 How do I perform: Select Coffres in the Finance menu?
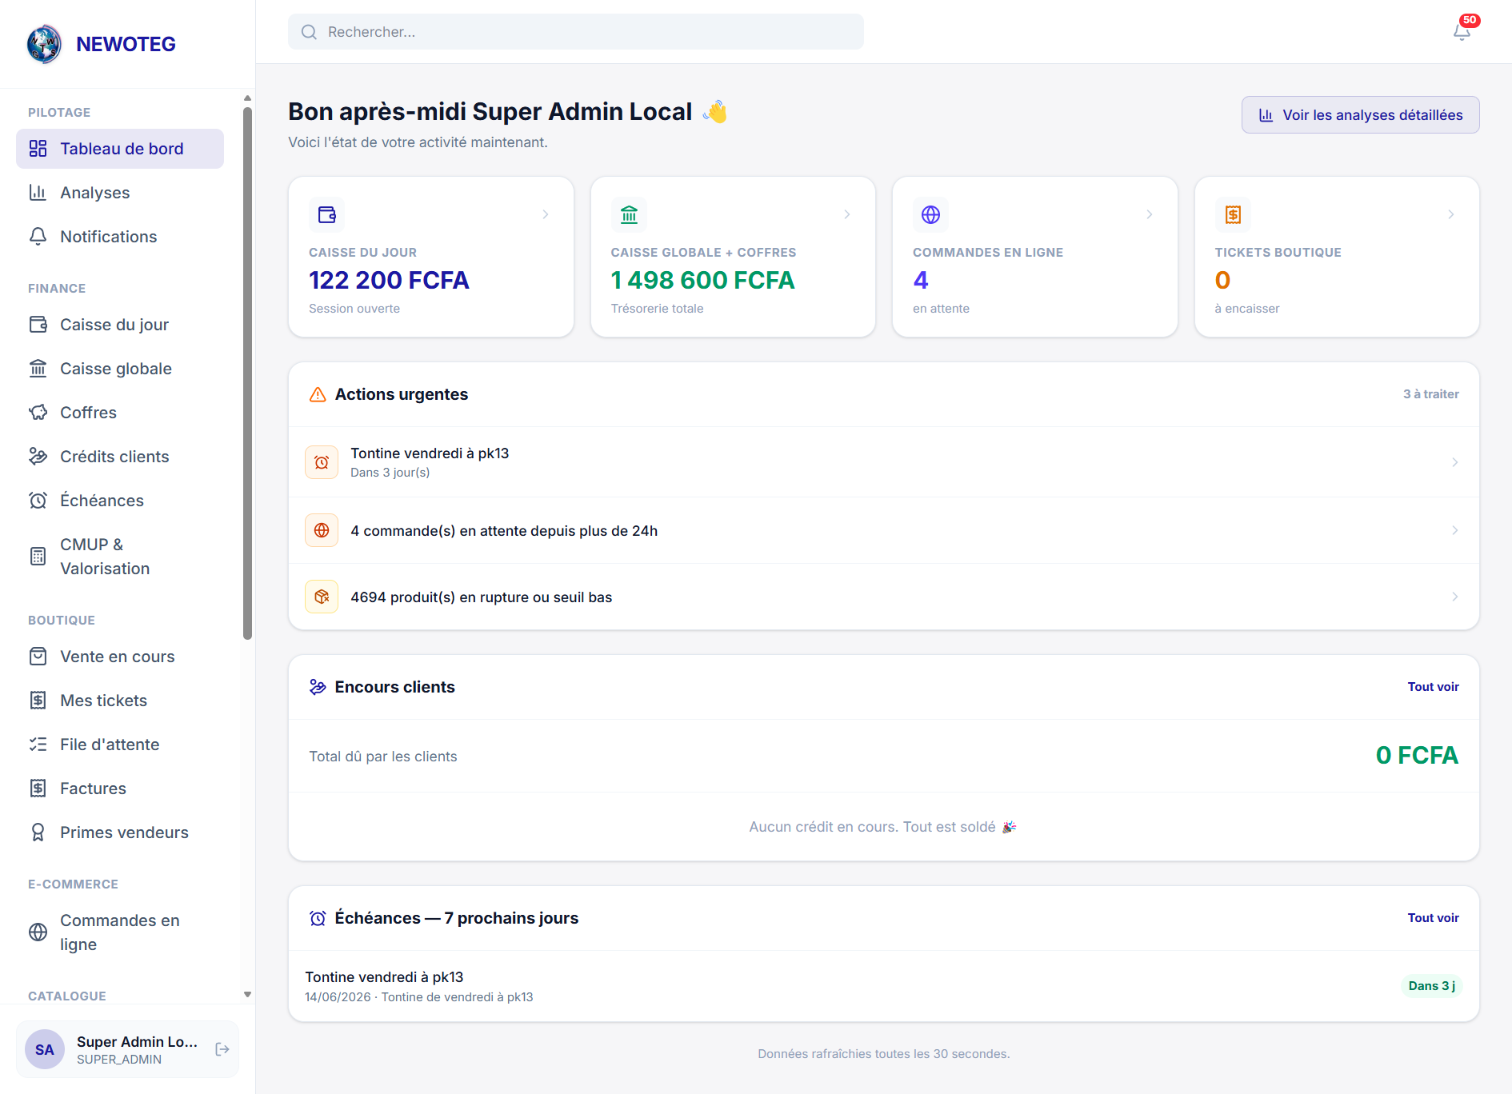[x=120, y=413]
